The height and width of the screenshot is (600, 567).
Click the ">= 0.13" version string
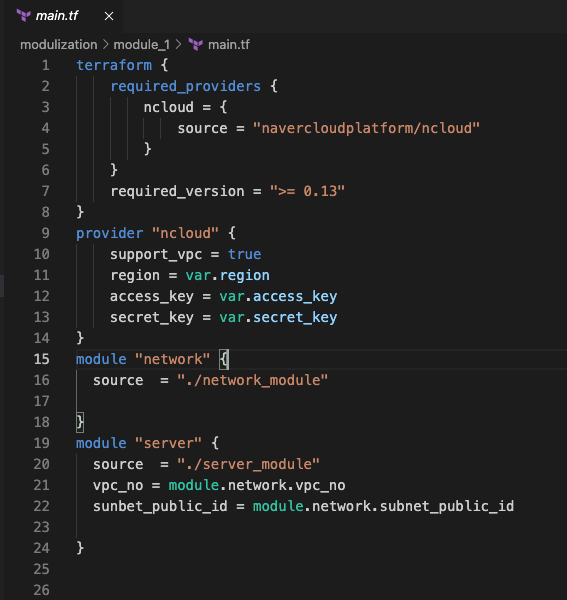tap(307, 191)
